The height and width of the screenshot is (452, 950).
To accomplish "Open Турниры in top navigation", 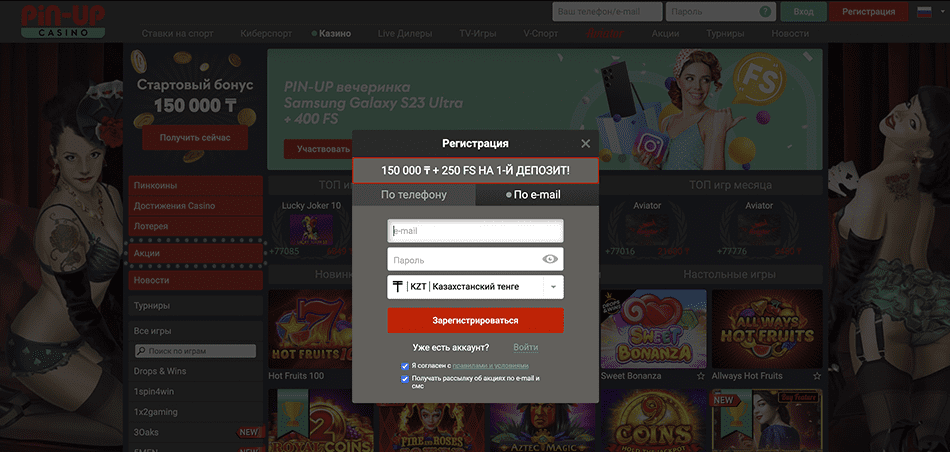I will (725, 34).
